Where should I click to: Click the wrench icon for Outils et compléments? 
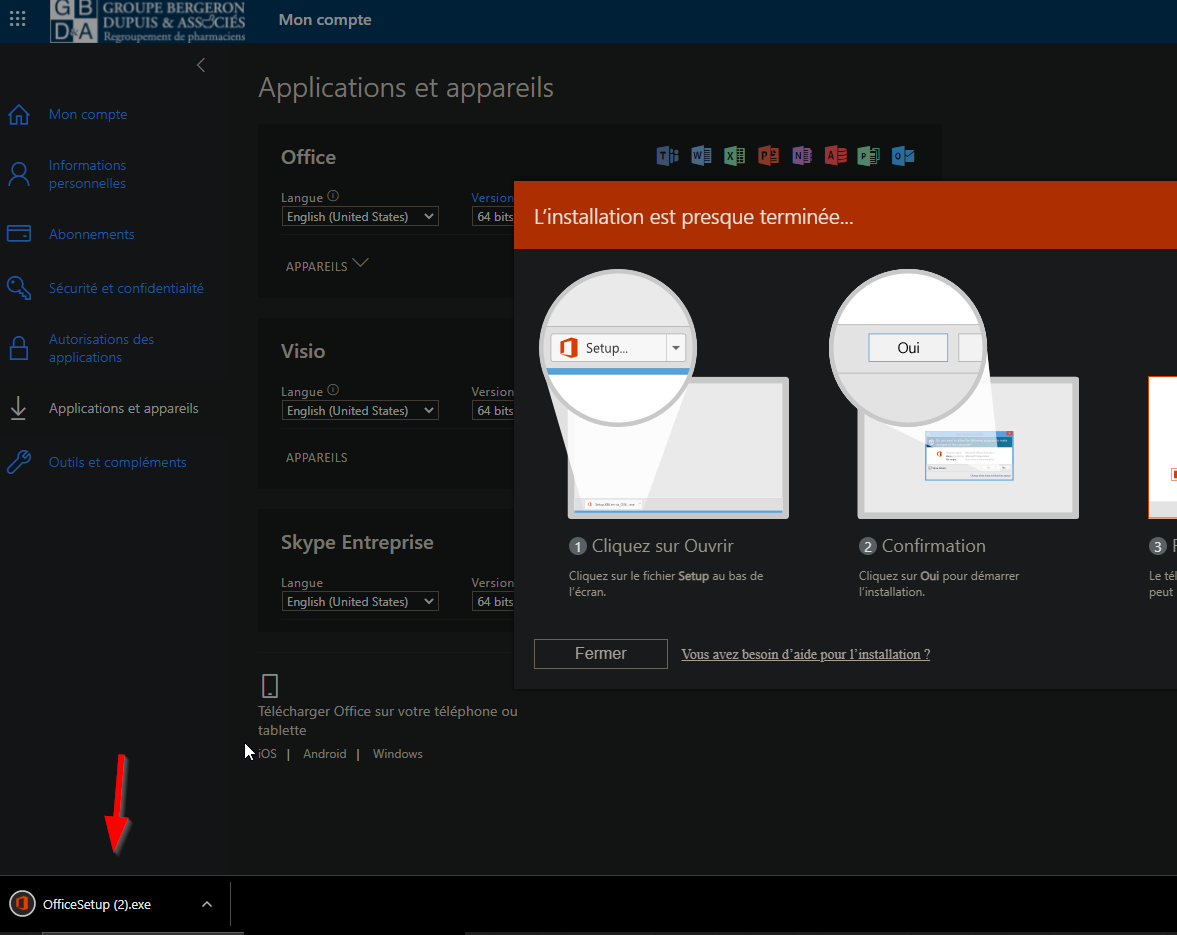click(19, 462)
